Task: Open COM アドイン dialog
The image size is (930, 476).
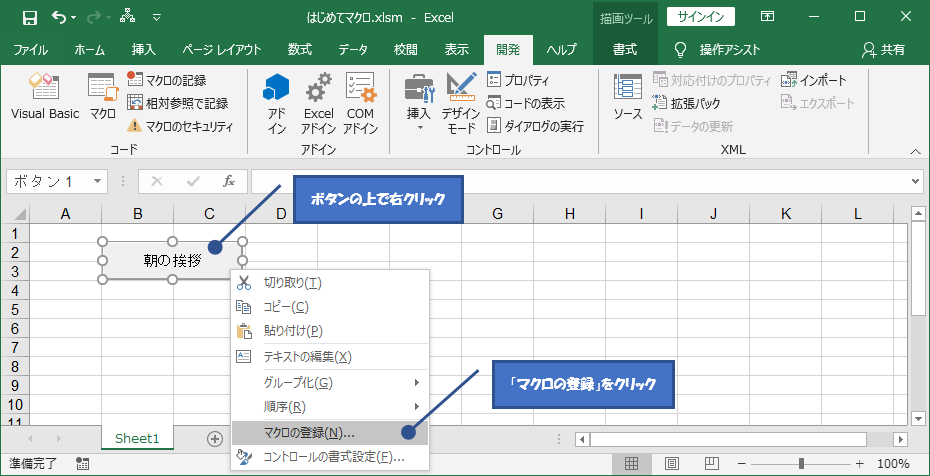Action: click(x=361, y=104)
